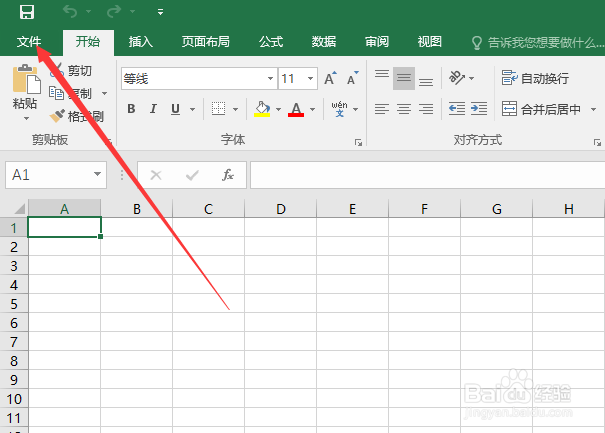
Task: Click the Increase Indent icon
Action: coord(479,109)
